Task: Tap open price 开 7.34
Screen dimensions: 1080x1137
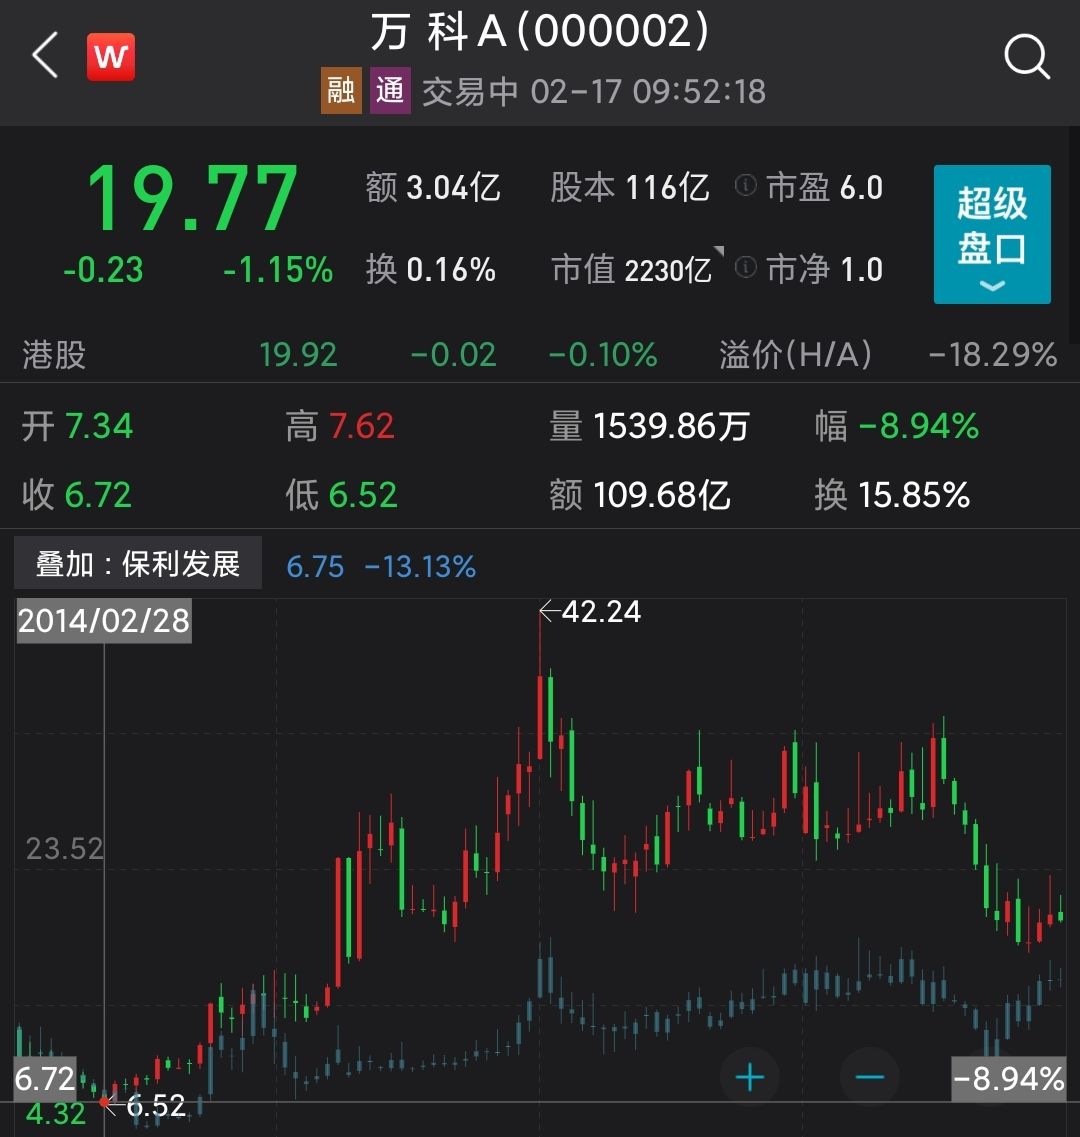Action: 78,426
